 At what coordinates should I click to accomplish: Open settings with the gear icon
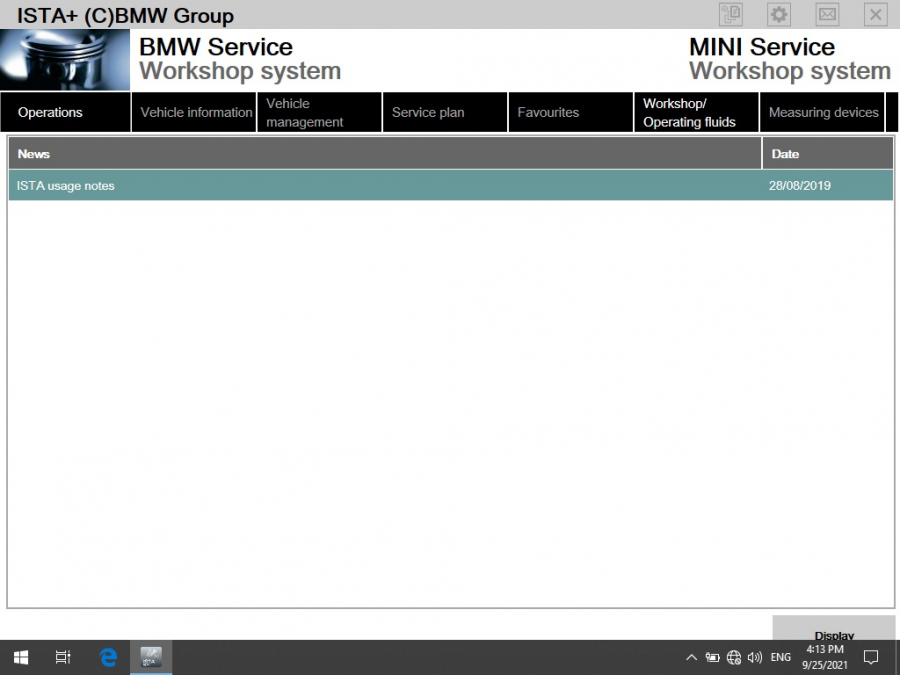pyautogui.click(x=778, y=14)
